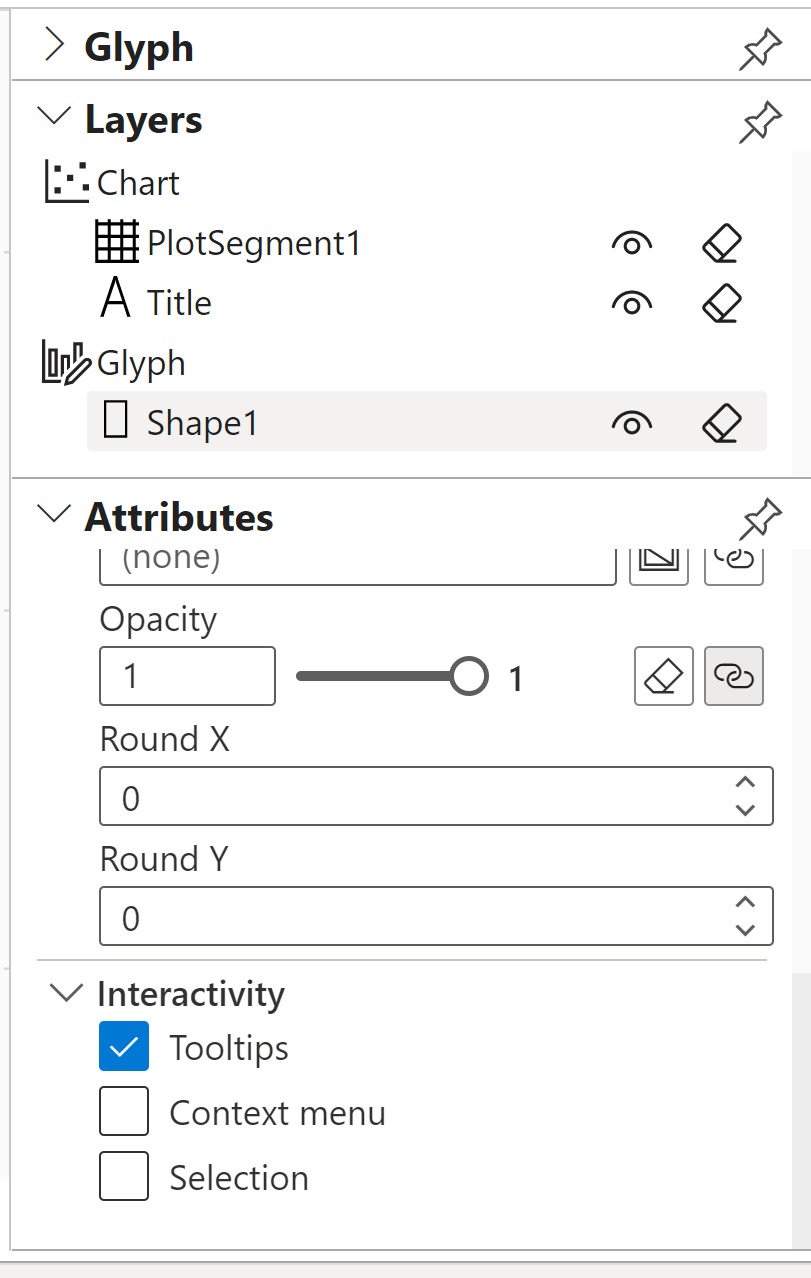
Task: Erase the Shape1 layer
Action: point(722,422)
